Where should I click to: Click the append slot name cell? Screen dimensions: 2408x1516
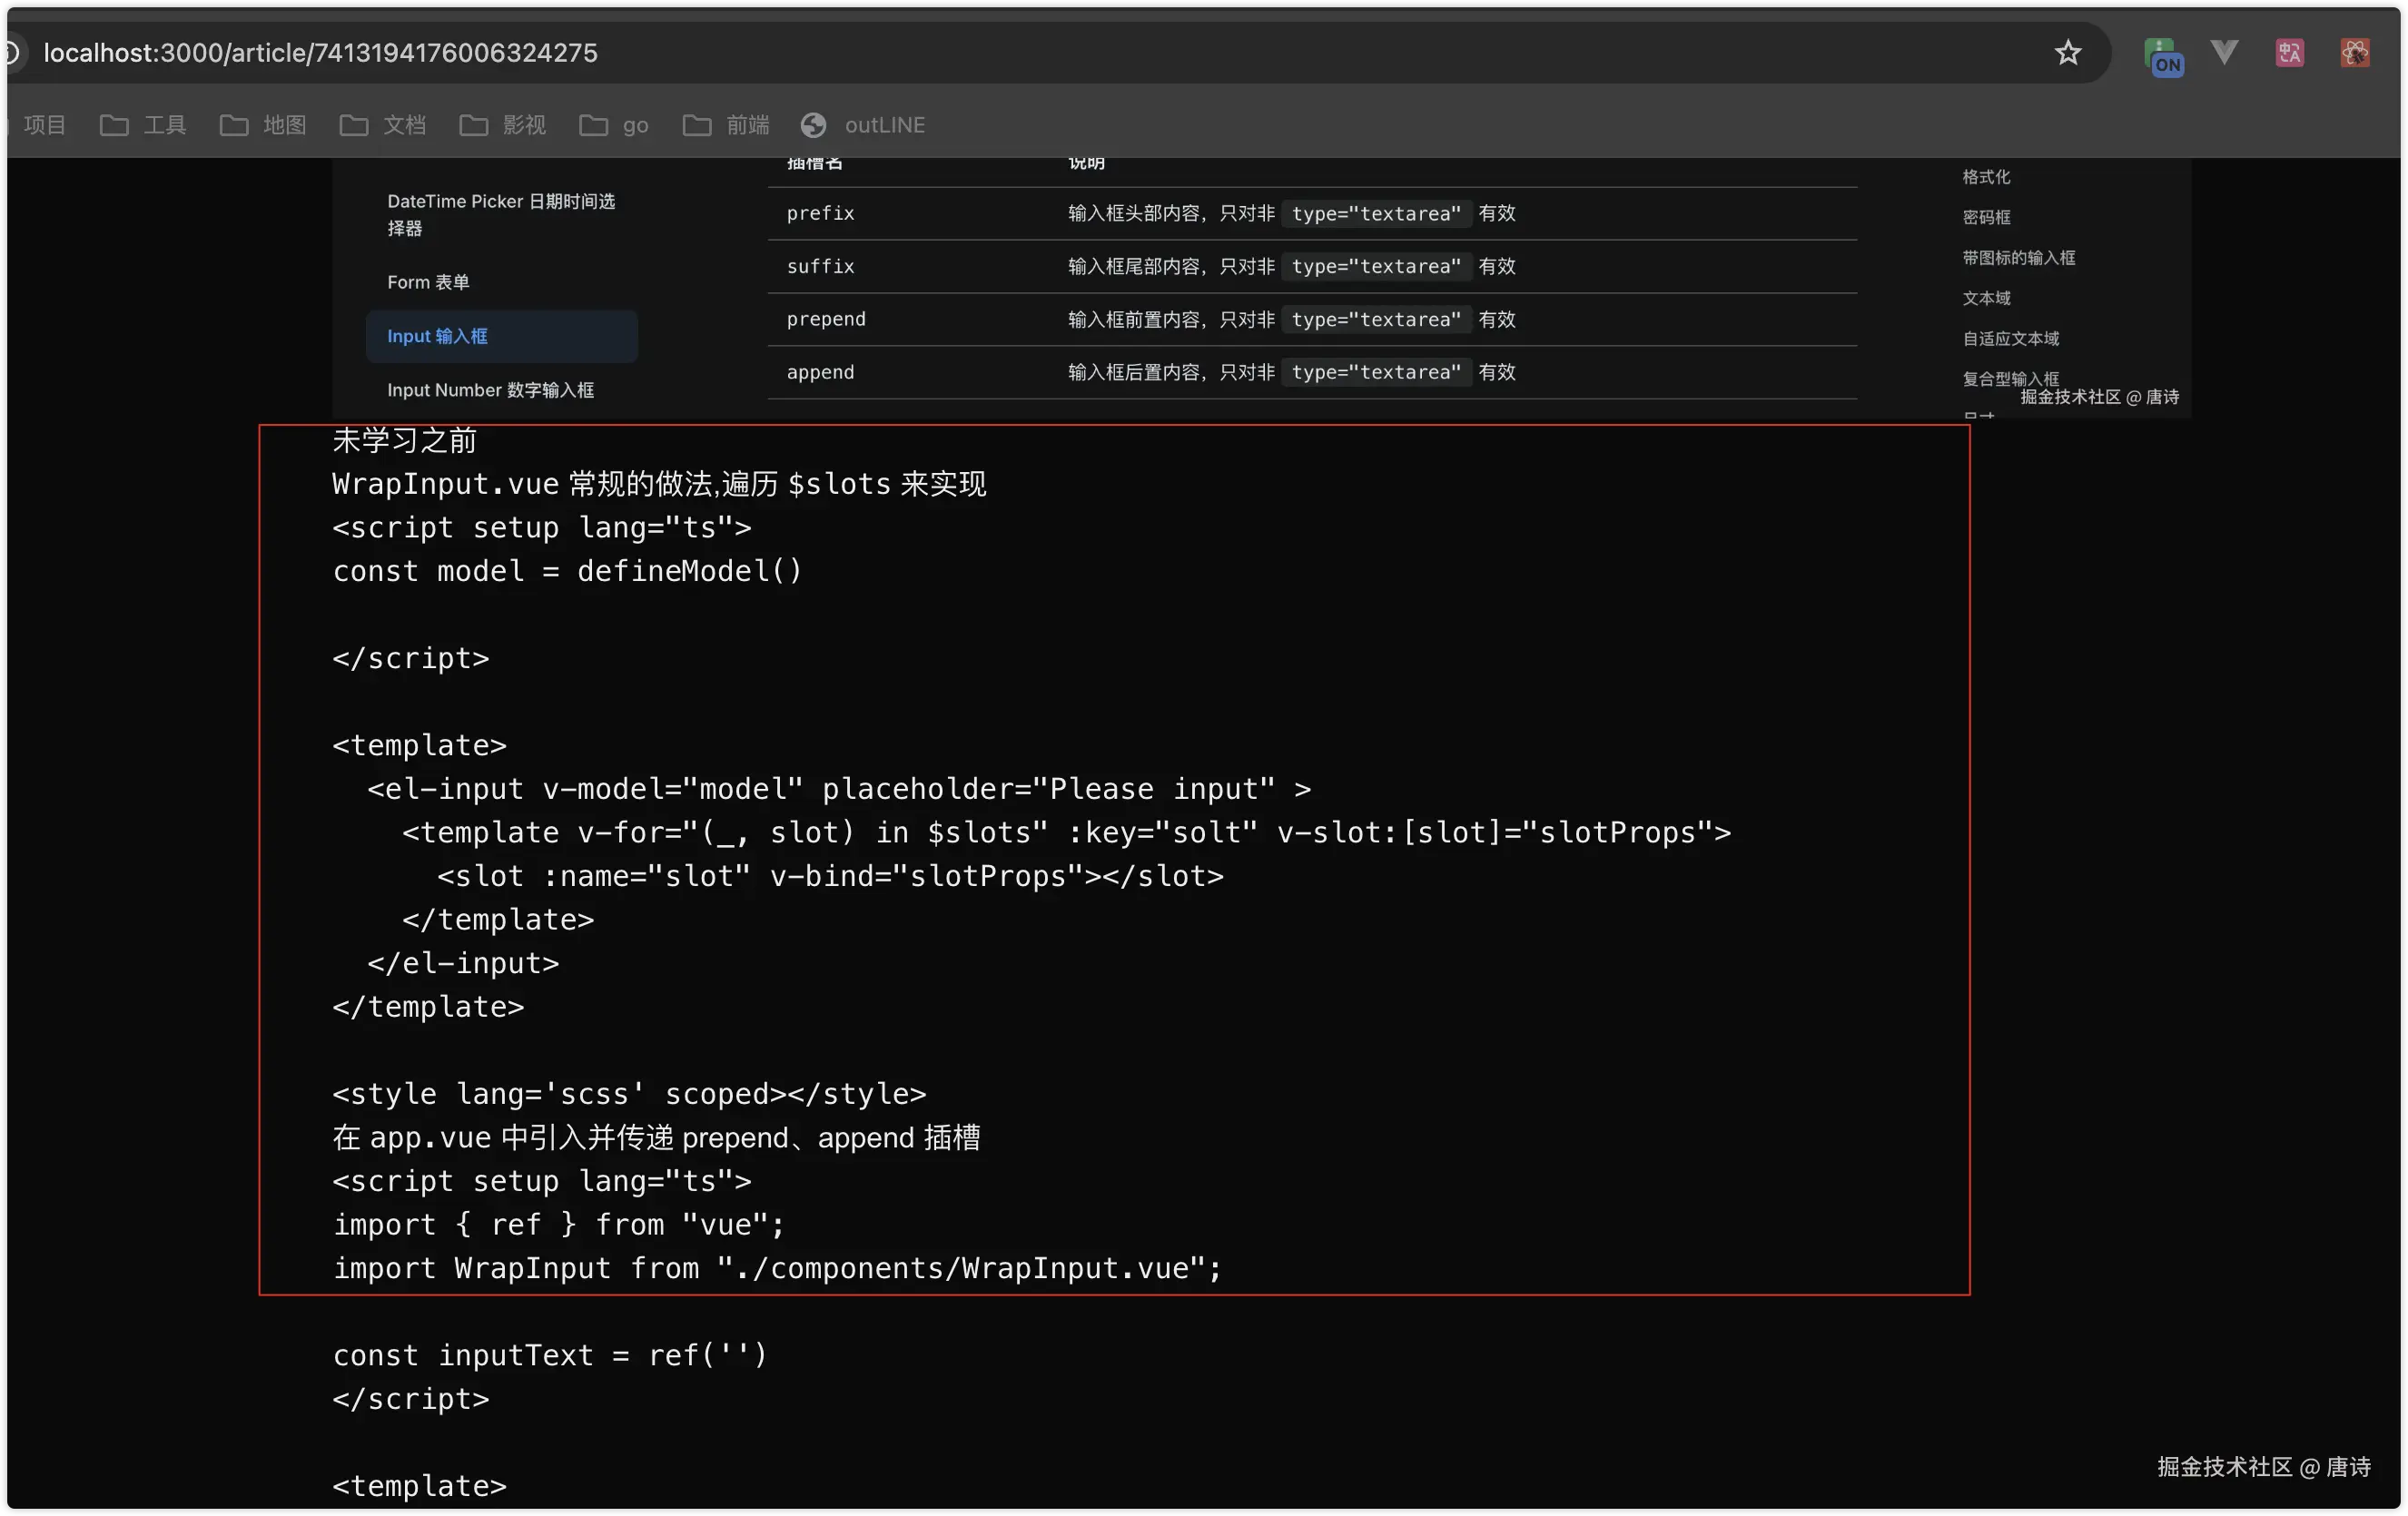[820, 372]
